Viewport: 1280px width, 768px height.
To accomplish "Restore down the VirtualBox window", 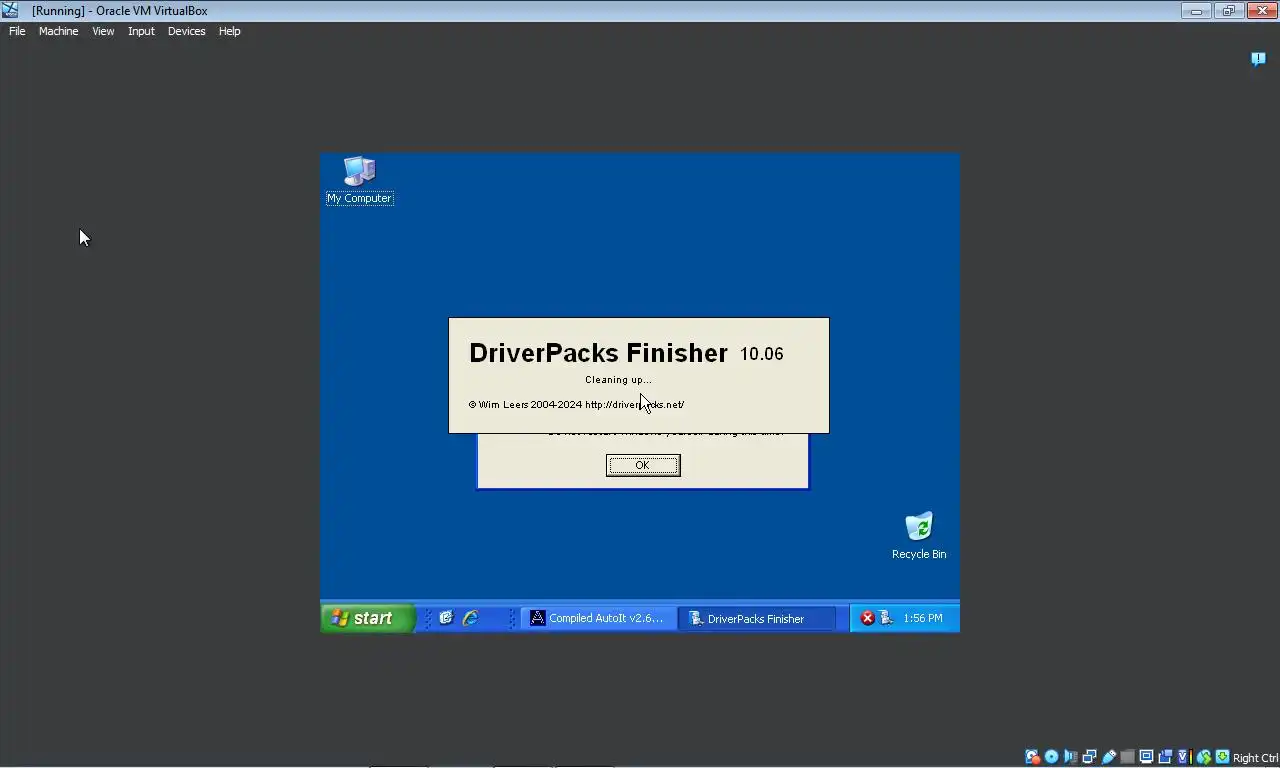I will (1229, 10).
